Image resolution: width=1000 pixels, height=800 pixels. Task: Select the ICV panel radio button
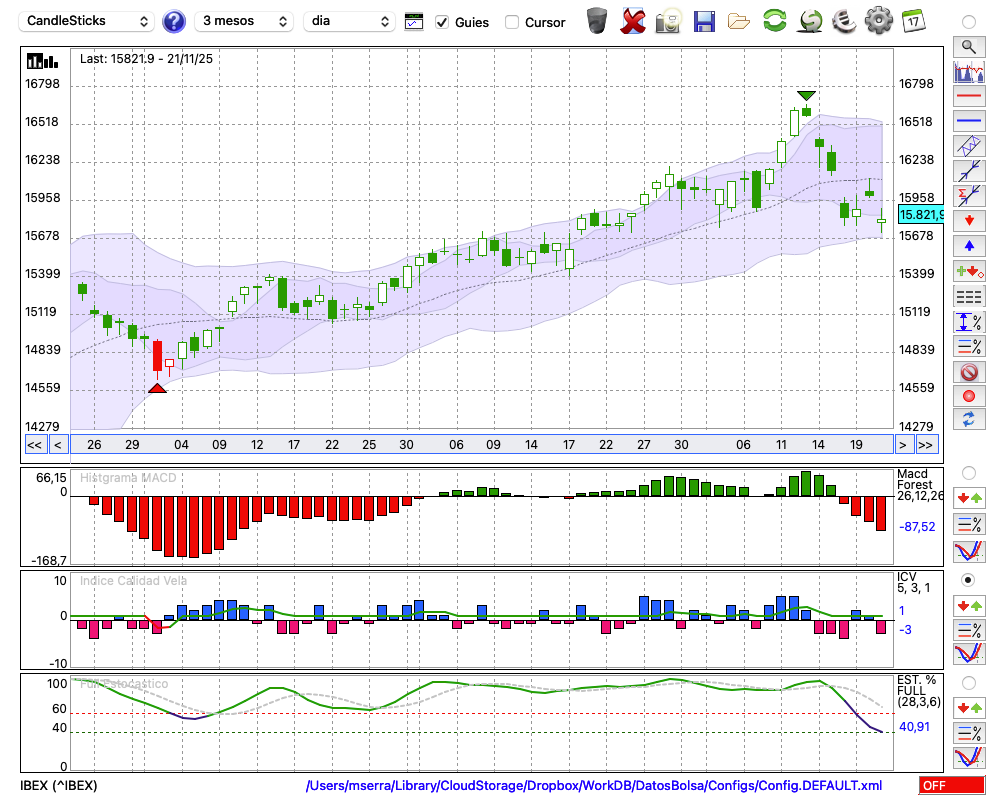pos(969,581)
